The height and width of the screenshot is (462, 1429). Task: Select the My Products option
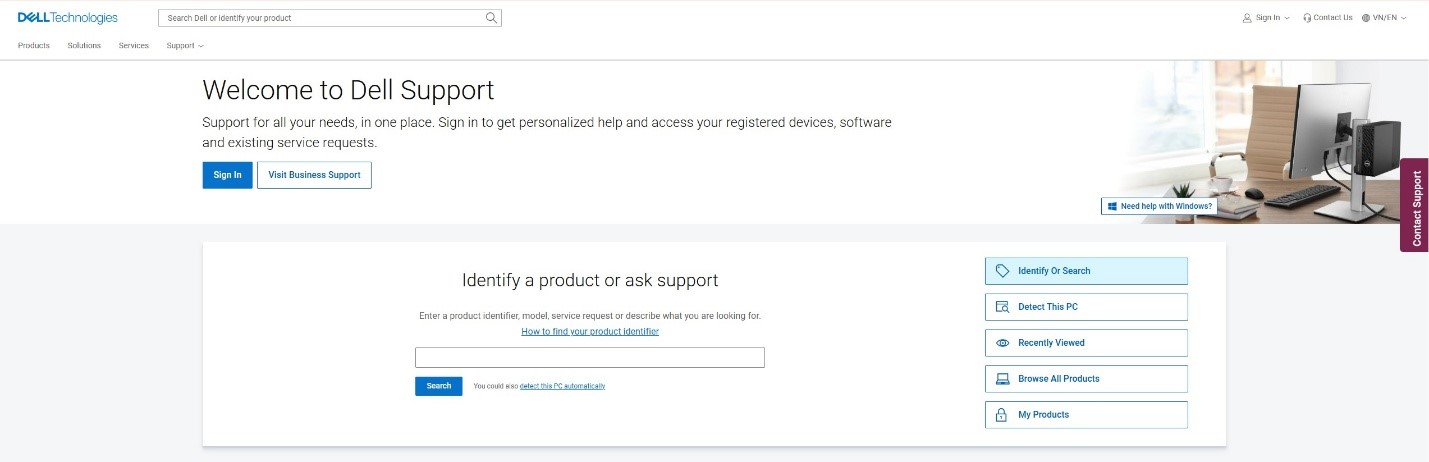click(x=1086, y=415)
